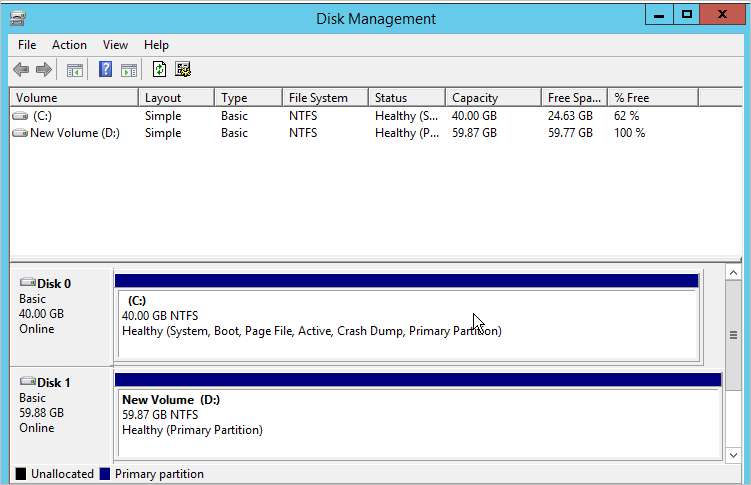Sort by the % Free column header
The height and width of the screenshot is (485, 751).
[653, 98]
